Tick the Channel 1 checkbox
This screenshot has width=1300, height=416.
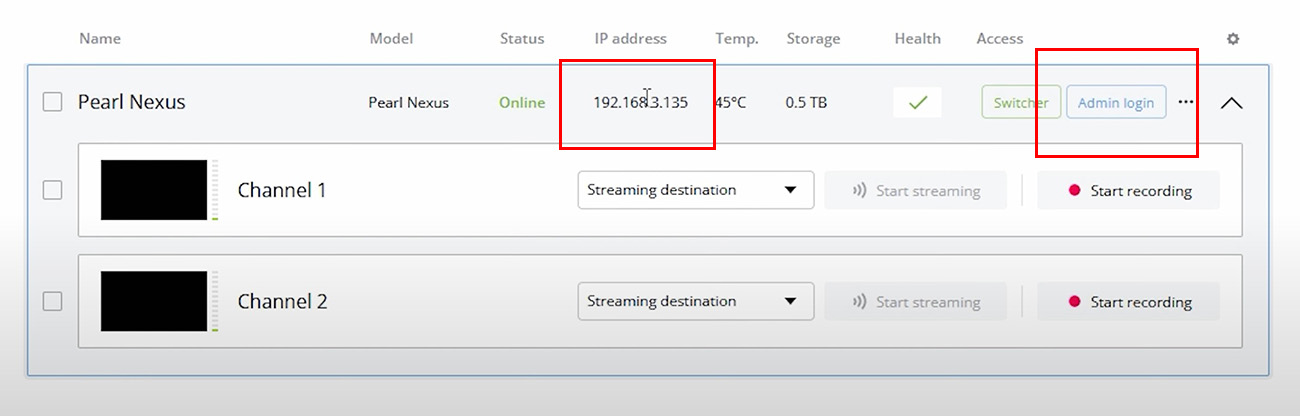click(x=53, y=190)
